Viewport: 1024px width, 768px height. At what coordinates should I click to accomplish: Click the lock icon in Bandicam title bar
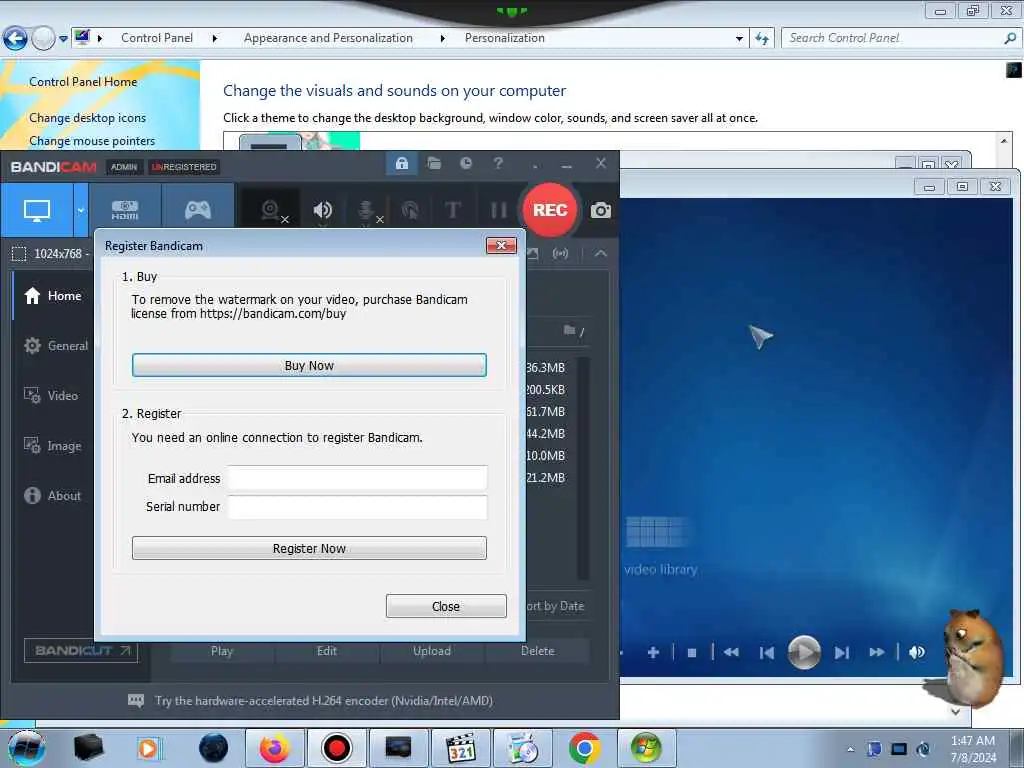[x=402, y=163]
